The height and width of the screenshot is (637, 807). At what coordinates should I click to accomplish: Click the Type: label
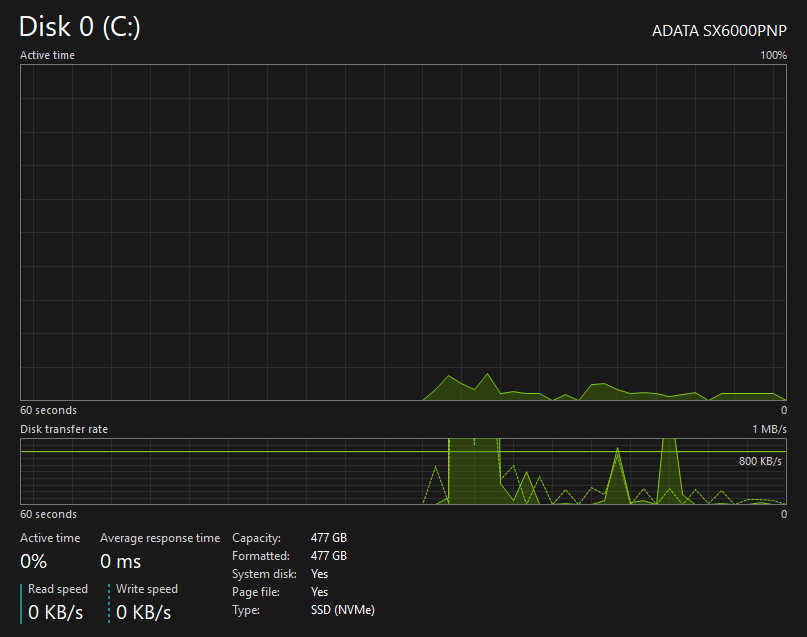246,610
